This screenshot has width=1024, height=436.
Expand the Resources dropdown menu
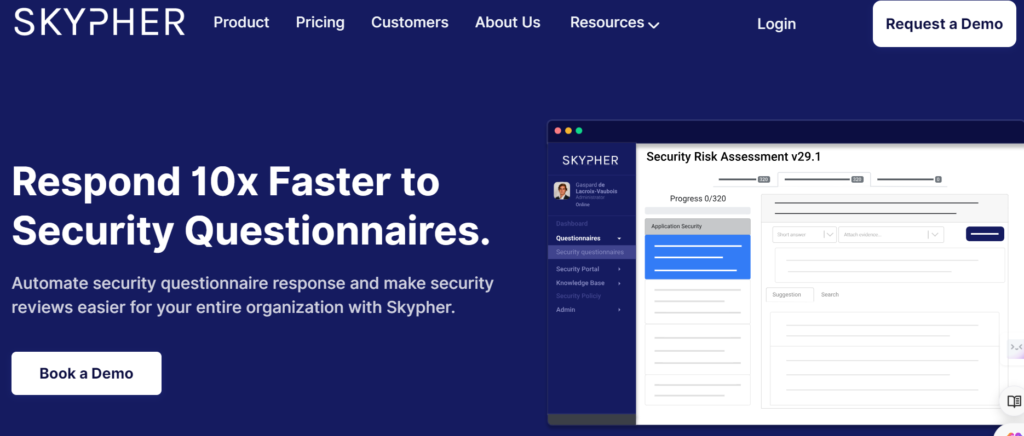(614, 23)
